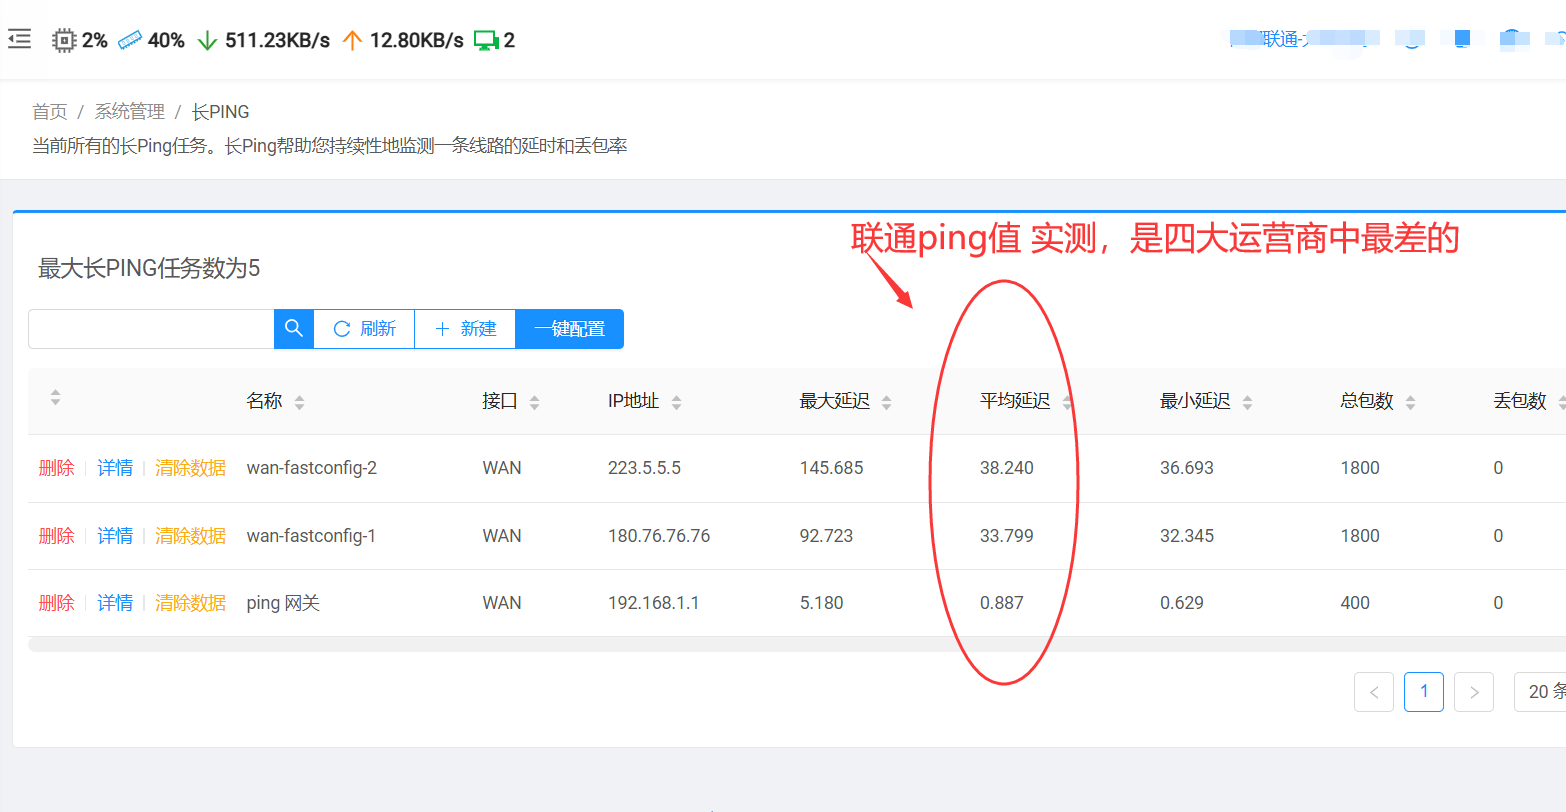This screenshot has width=1566, height=812.
Task: Open 系统管理 breadcrumb link
Action: tap(130, 112)
